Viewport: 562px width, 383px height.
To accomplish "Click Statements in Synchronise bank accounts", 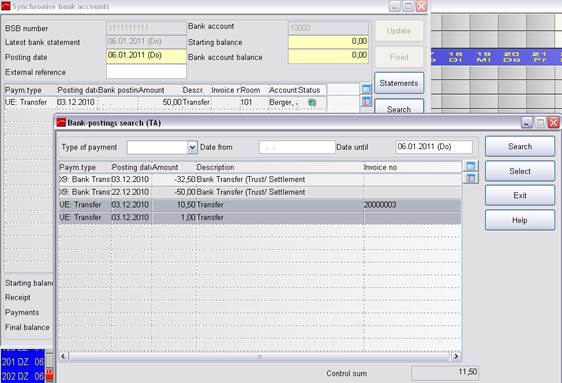I will 399,83.
